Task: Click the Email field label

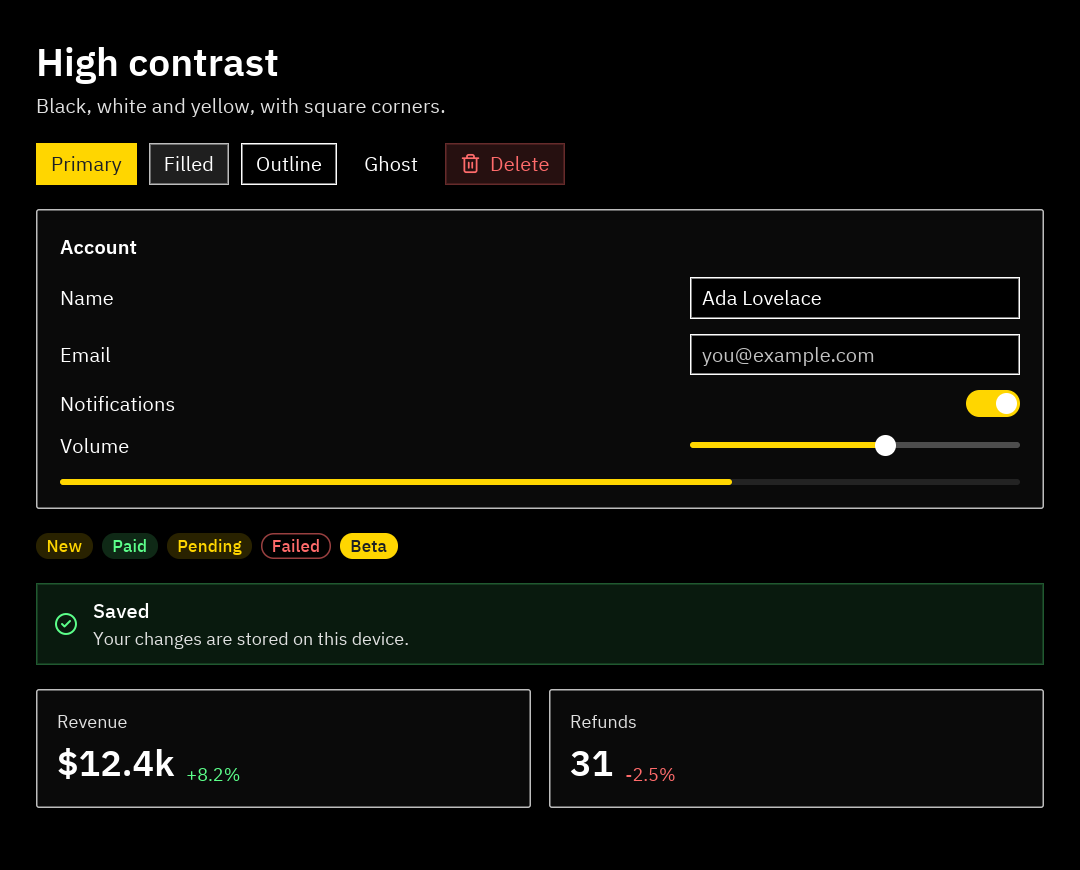Action: (85, 355)
